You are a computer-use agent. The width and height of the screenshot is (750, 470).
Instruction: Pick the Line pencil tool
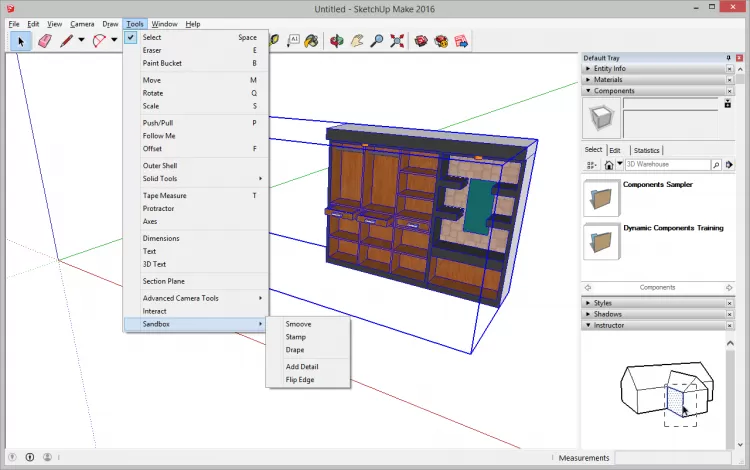point(66,41)
